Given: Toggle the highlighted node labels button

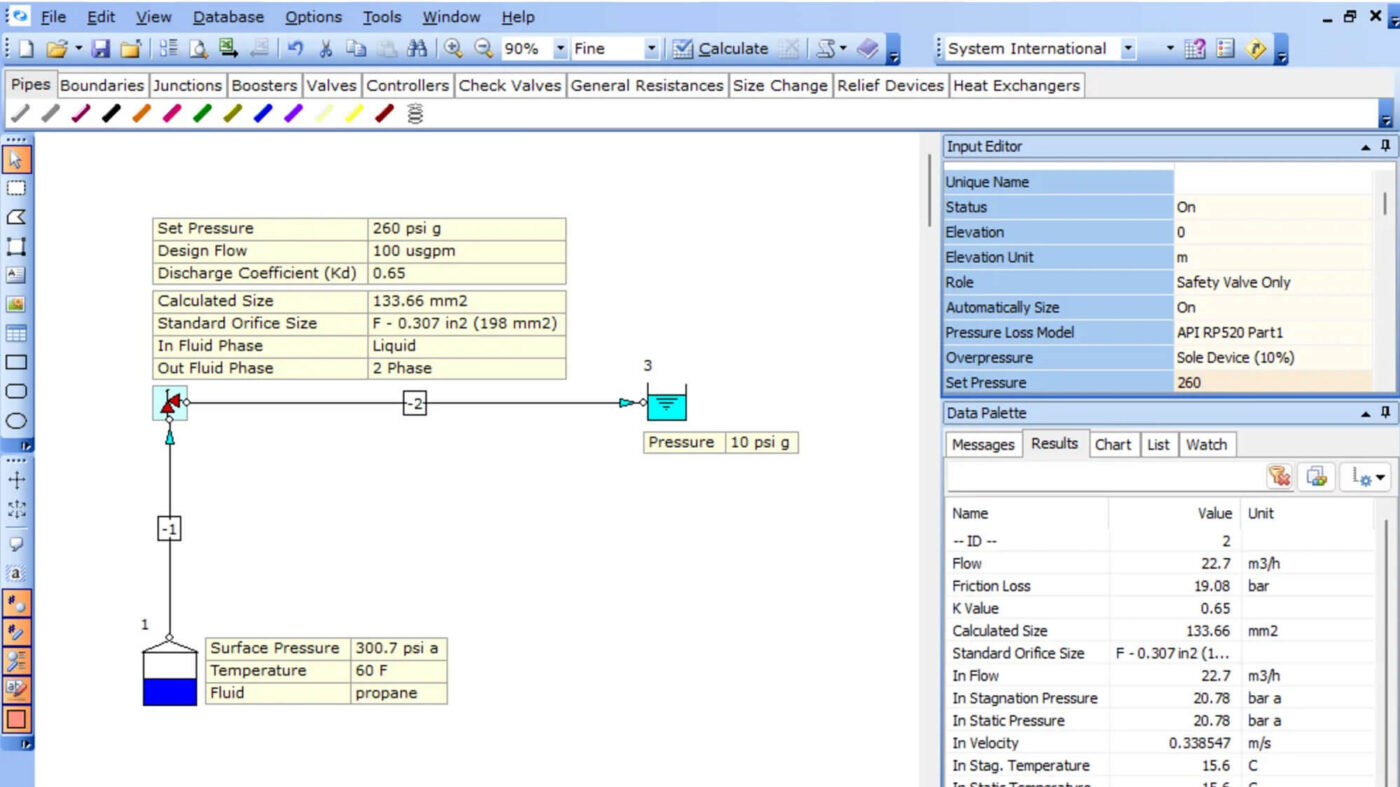Looking at the screenshot, I should pos(16,603).
